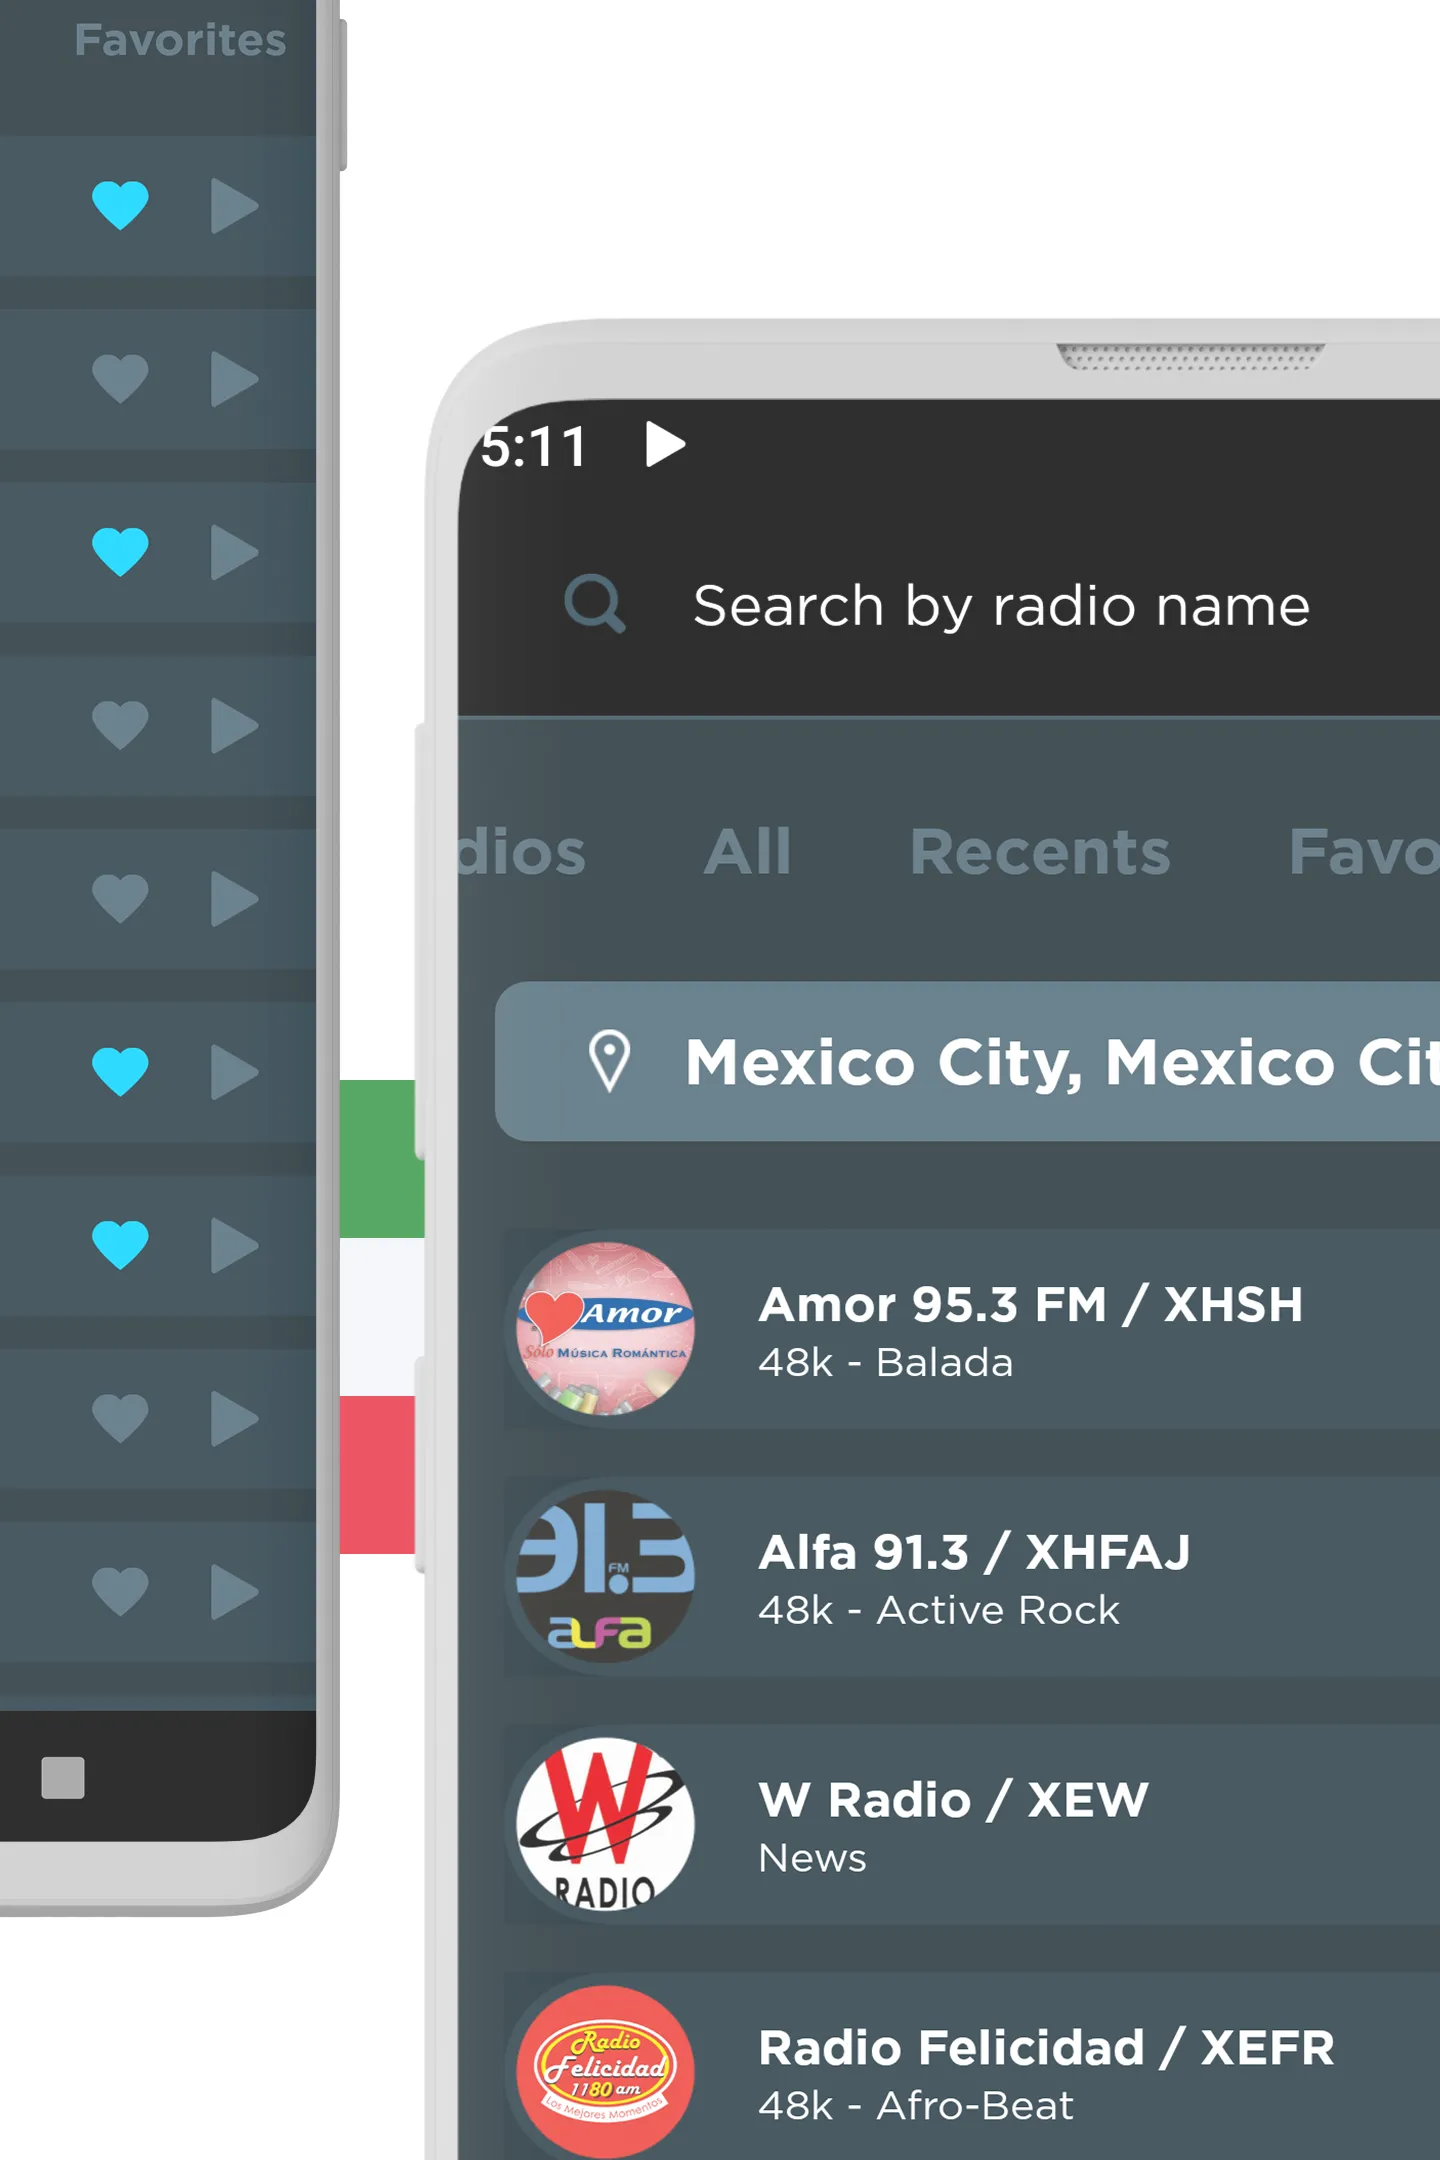Tap the square stop button on the left phone
Viewport: 1440px width, 2160px height.
coord(63,1777)
